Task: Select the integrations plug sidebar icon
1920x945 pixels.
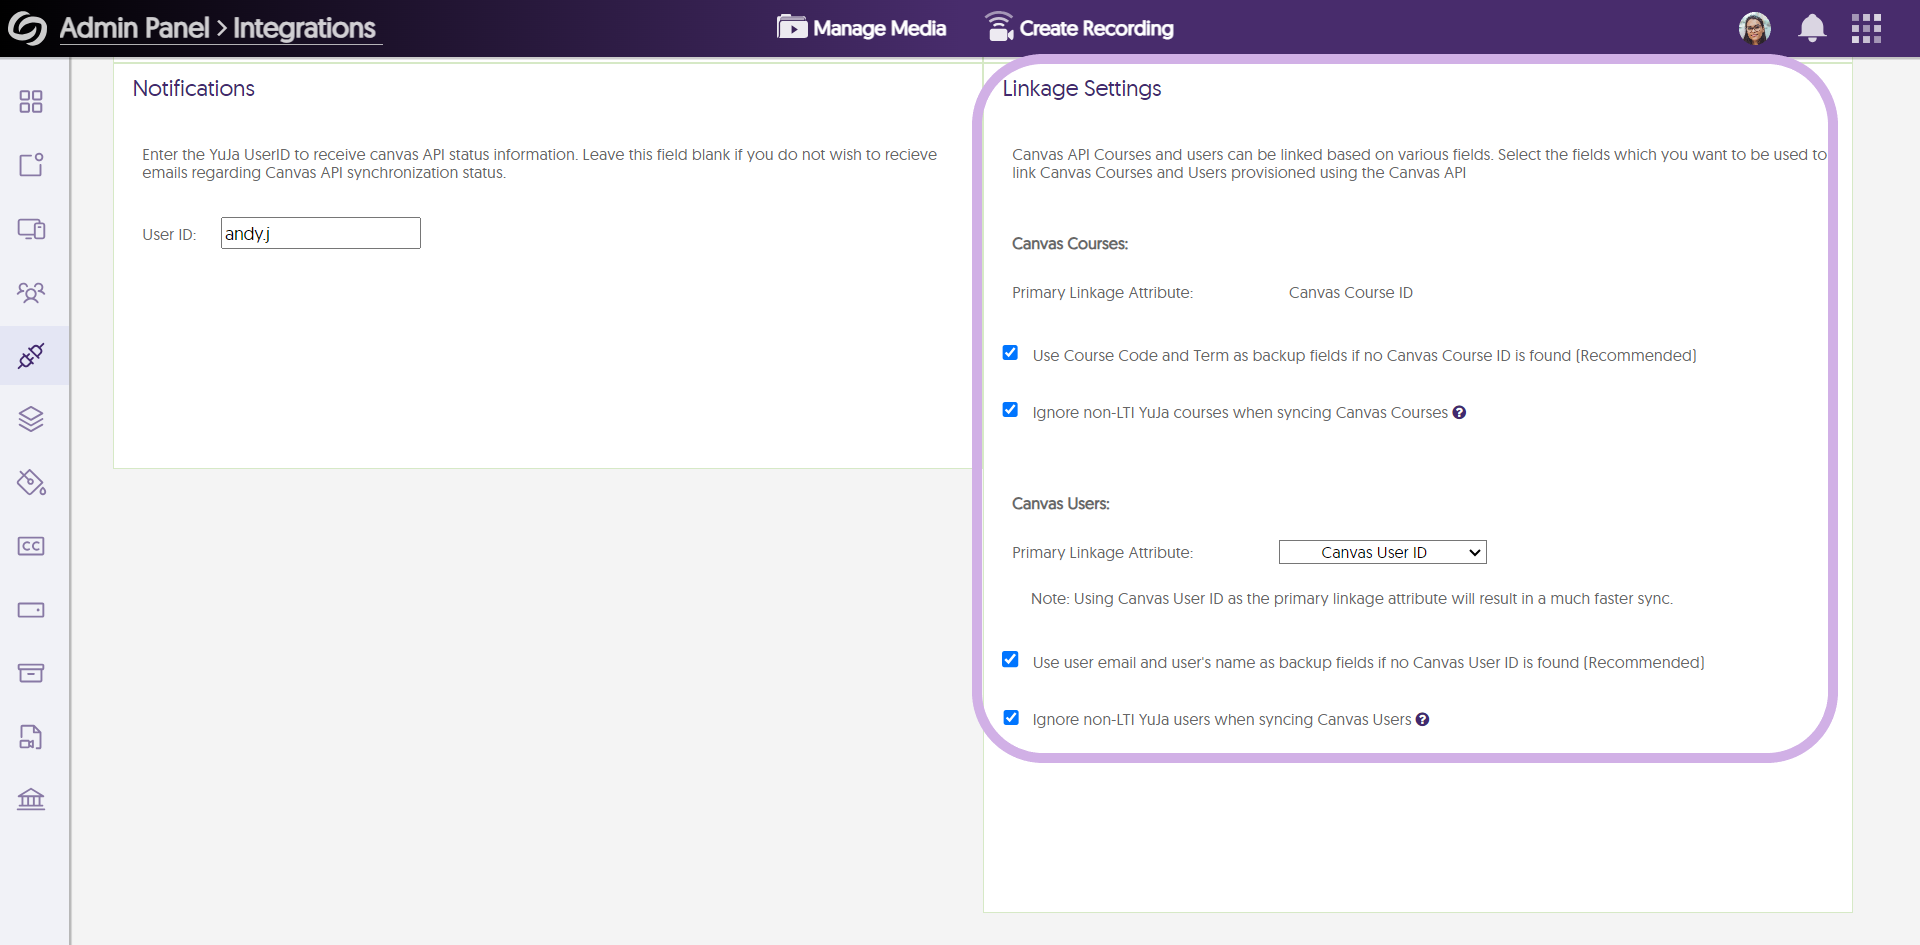Action: pyautogui.click(x=31, y=355)
